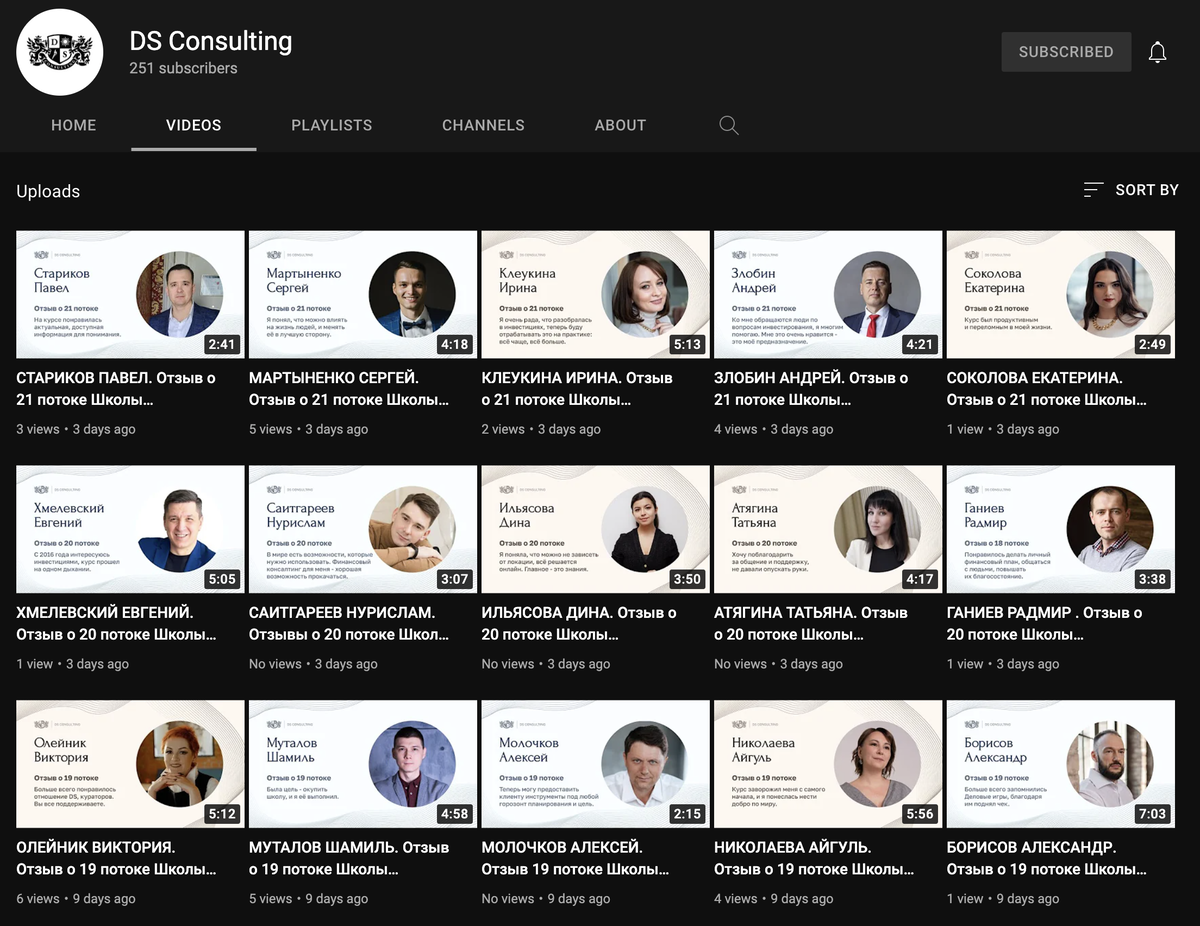Image resolution: width=1200 pixels, height=926 pixels.
Task: Click the title МАРТЫНЕНКО СЕРГЕЙ. Отзыв о 21 потоке
Action: point(348,389)
